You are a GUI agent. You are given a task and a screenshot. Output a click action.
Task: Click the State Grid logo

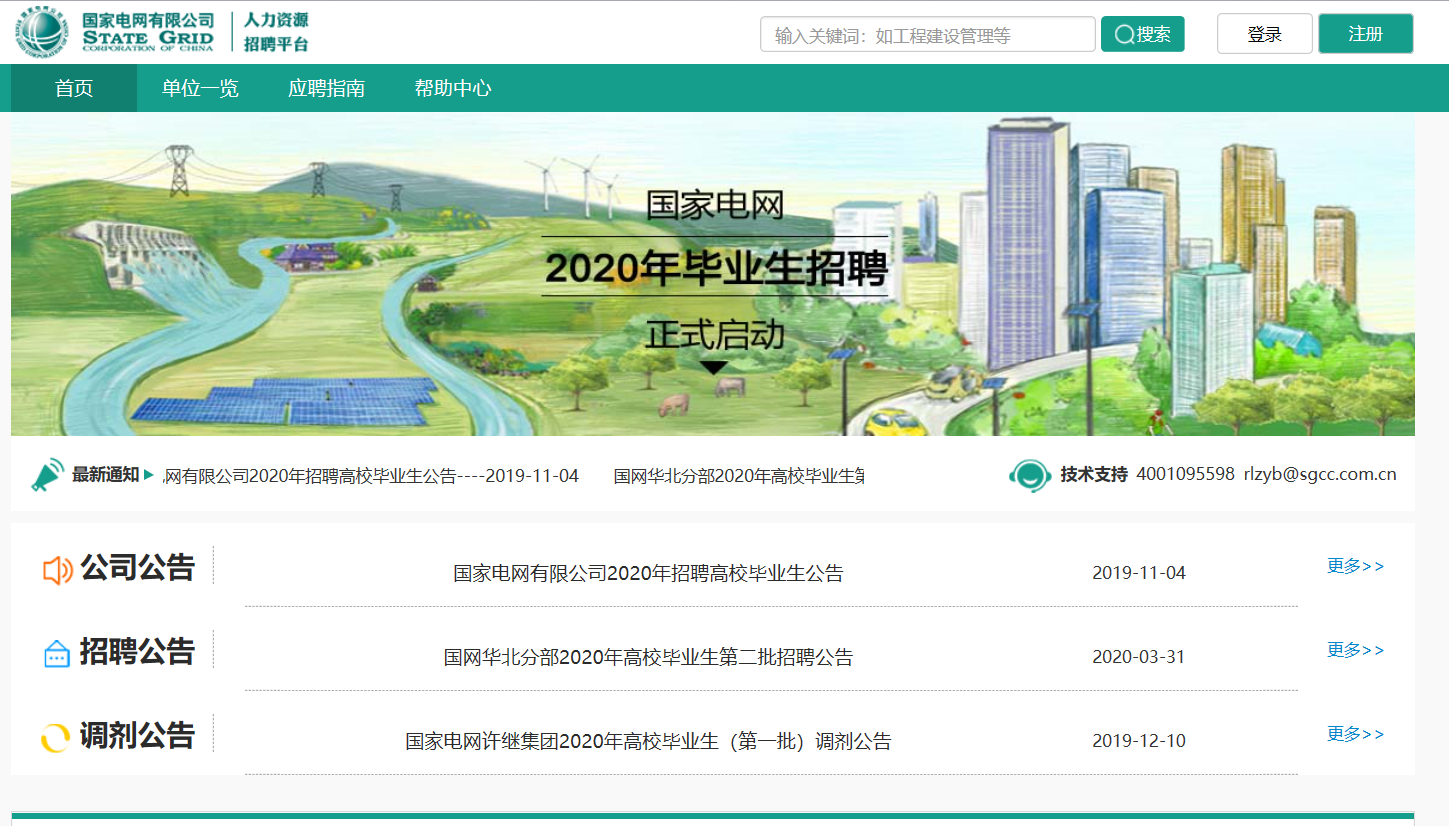point(116,32)
